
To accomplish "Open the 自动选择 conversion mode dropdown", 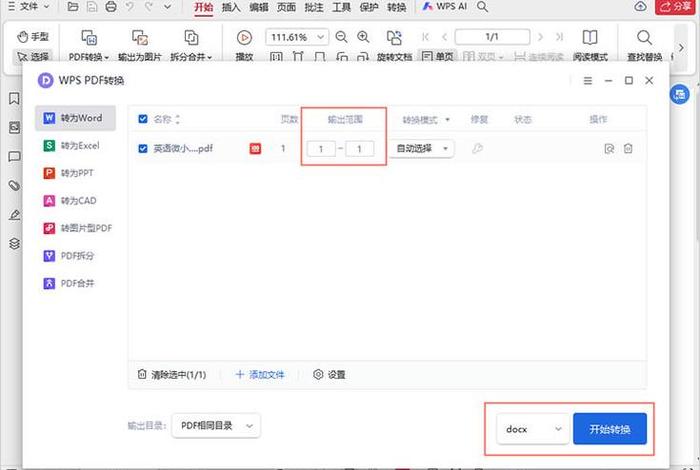I will (x=422, y=149).
